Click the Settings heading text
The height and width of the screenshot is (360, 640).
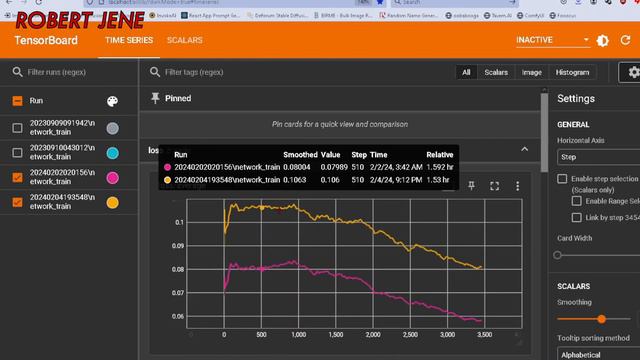(x=576, y=98)
